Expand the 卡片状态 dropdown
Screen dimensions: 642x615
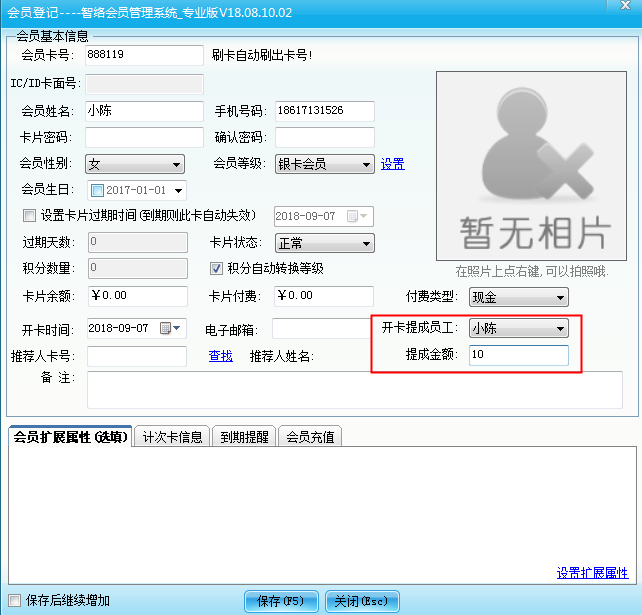(366, 243)
